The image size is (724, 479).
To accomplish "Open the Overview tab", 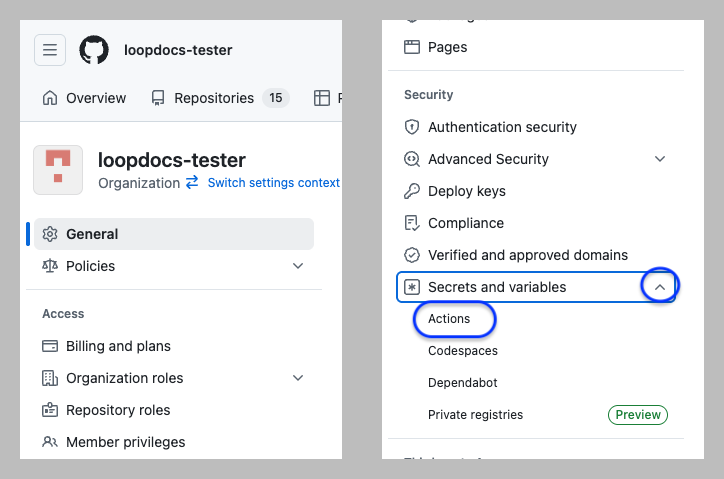I will tap(85, 98).
